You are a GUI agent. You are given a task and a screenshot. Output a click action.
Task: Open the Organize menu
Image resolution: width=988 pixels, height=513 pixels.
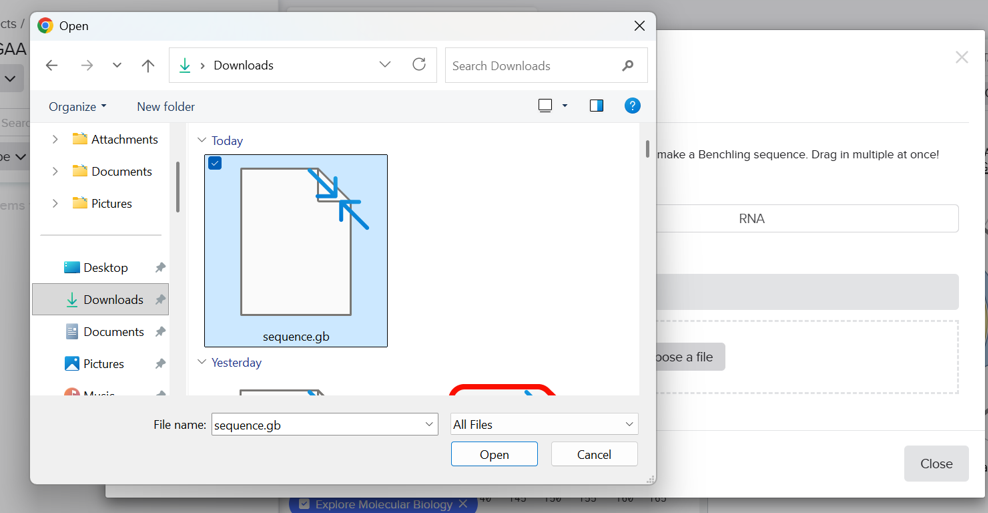point(77,107)
